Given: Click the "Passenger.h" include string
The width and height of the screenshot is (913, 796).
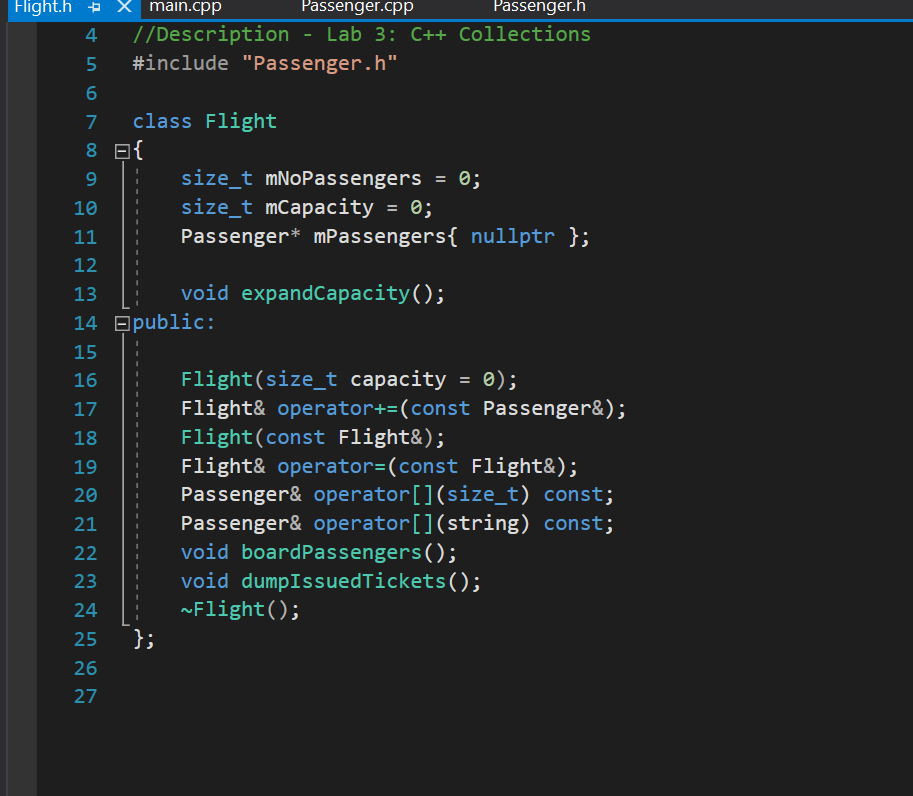Looking at the screenshot, I should pyautogui.click(x=319, y=63).
